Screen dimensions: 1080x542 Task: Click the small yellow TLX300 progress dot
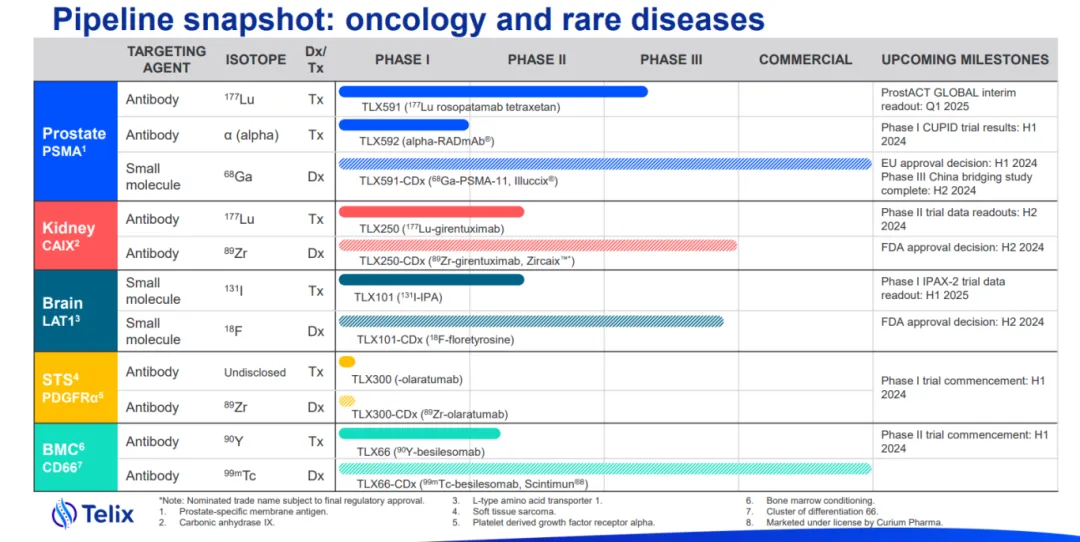click(347, 362)
